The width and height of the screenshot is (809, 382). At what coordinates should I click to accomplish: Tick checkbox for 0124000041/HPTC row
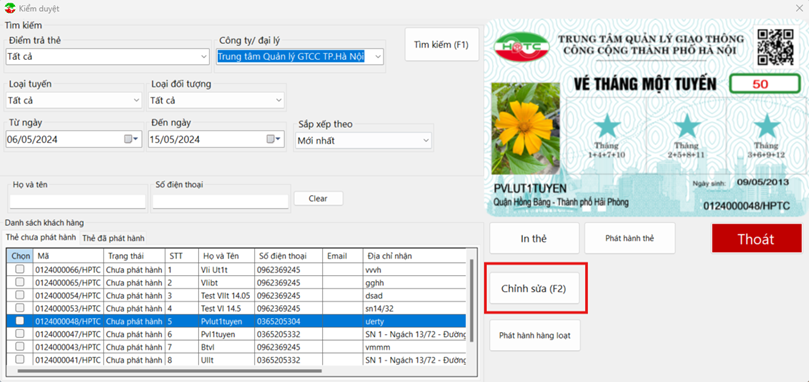pos(20,359)
